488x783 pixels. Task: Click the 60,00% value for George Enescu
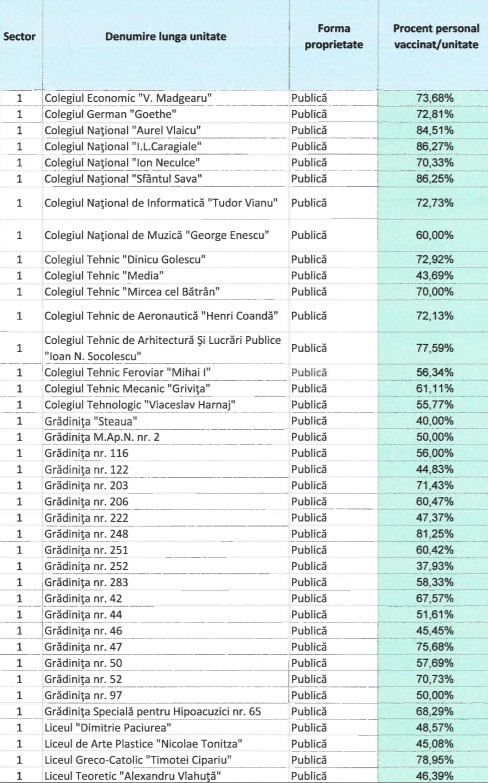click(435, 235)
